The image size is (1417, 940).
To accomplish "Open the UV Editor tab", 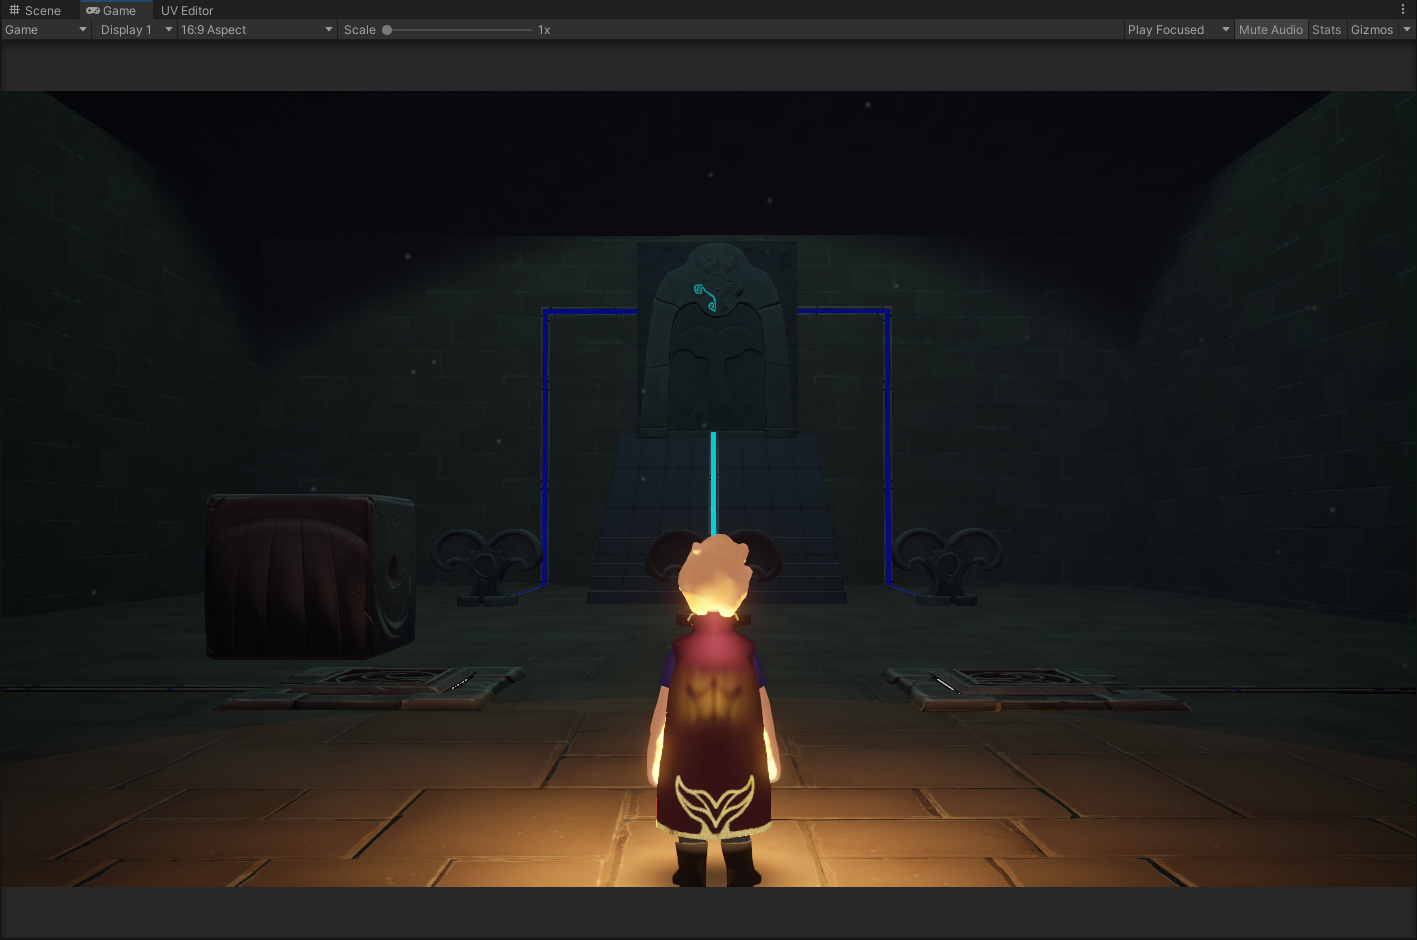I will click(187, 10).
